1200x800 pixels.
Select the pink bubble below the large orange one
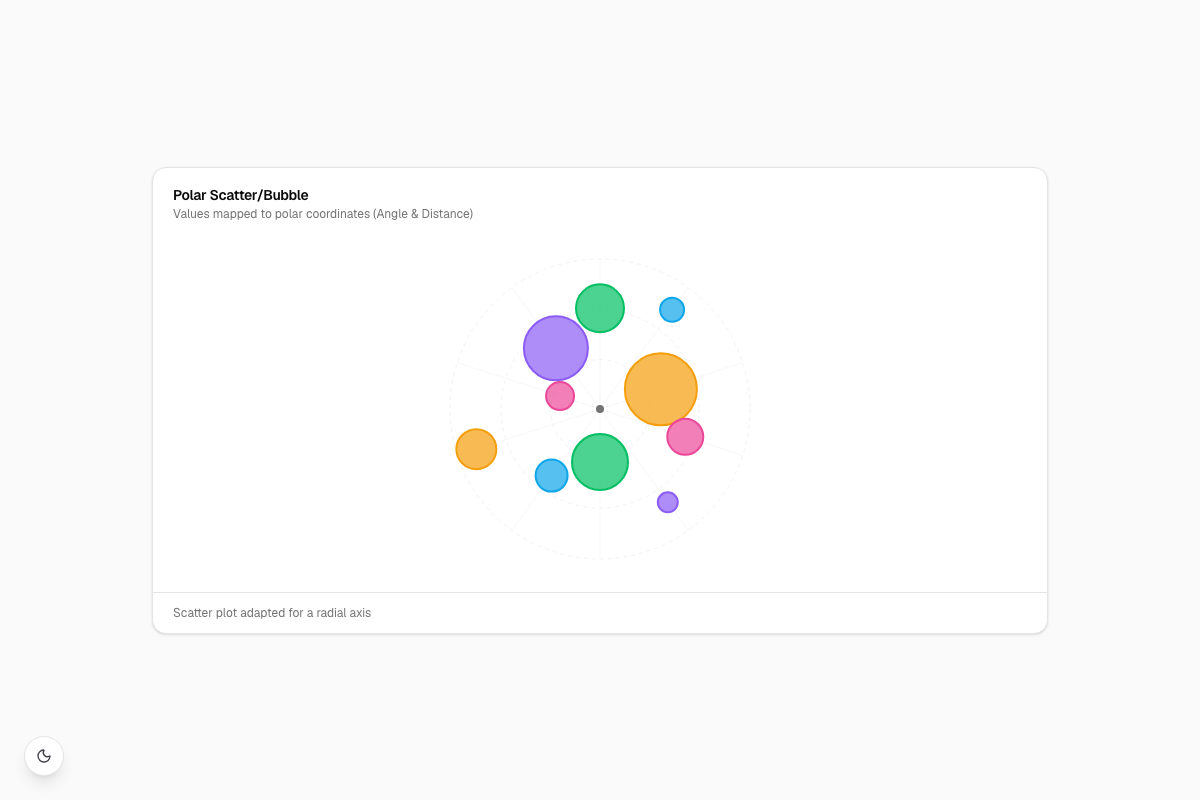pyautogui.click(x=685, y=436)
